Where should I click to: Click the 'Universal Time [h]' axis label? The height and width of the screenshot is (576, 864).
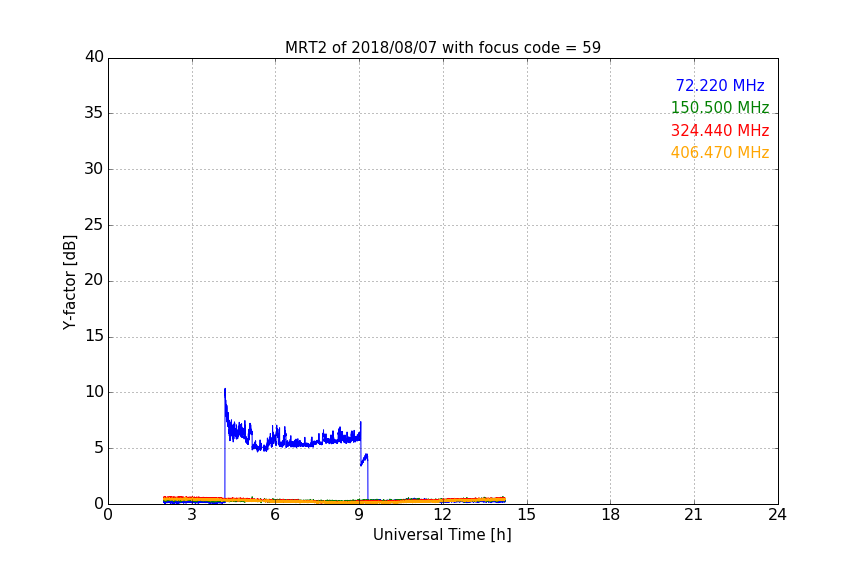tap(442, 535)
